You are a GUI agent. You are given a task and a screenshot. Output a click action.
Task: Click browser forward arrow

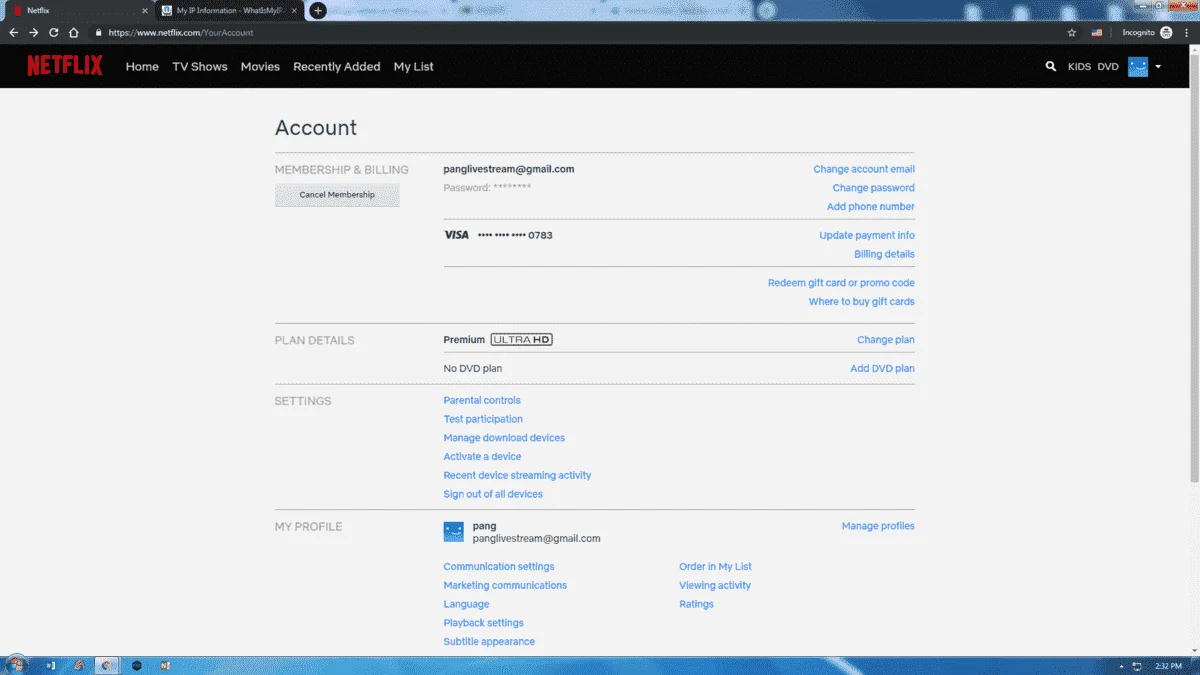pos(34,32)
